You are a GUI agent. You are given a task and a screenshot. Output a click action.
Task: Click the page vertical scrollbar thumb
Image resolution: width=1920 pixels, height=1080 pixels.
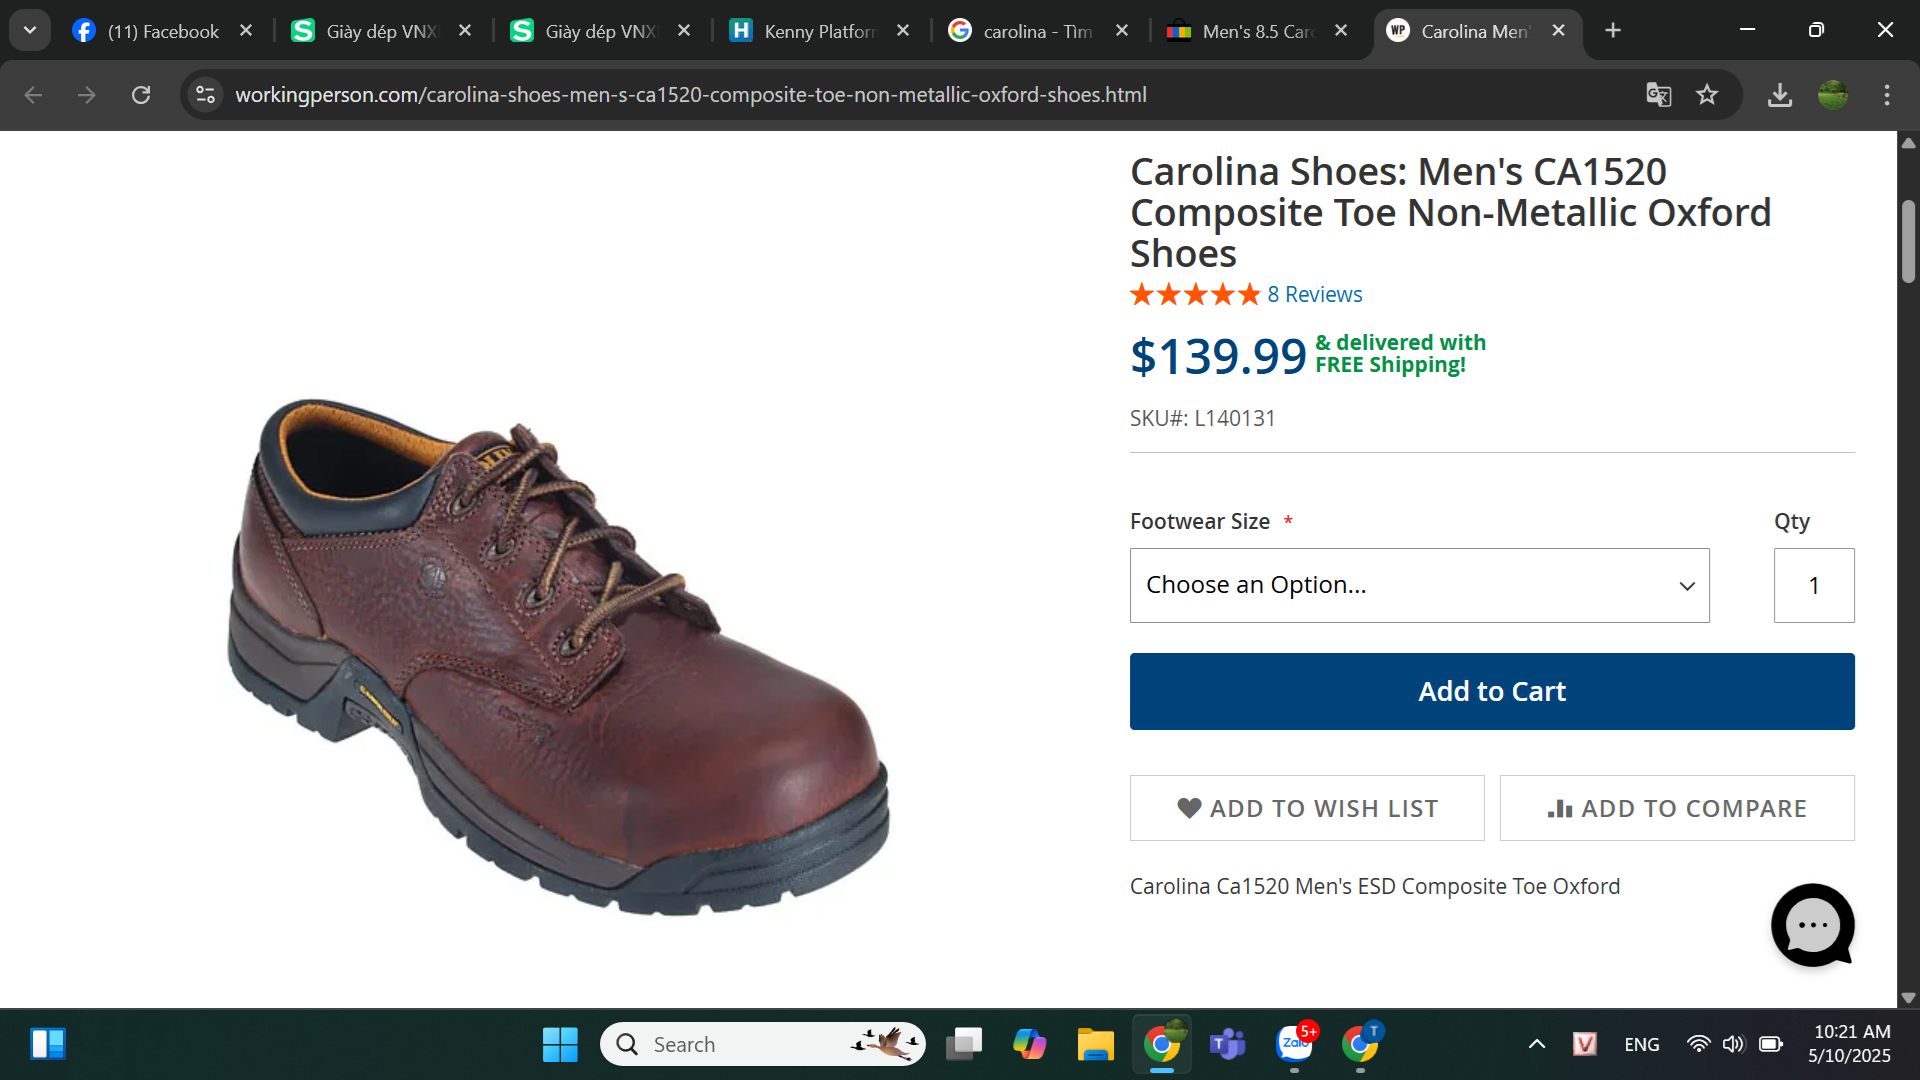tap(1908, 242)
